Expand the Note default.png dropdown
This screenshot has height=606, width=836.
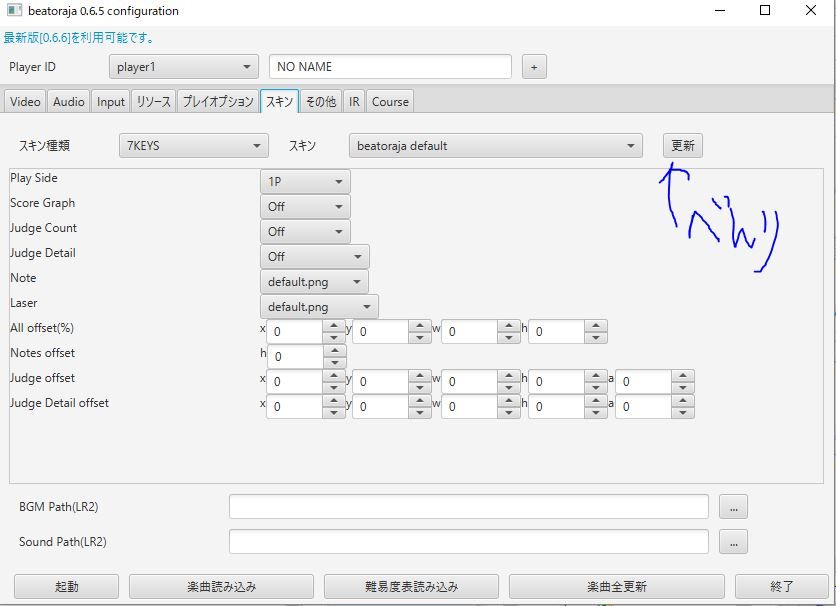pyautogui.click(x=314, y=282)
